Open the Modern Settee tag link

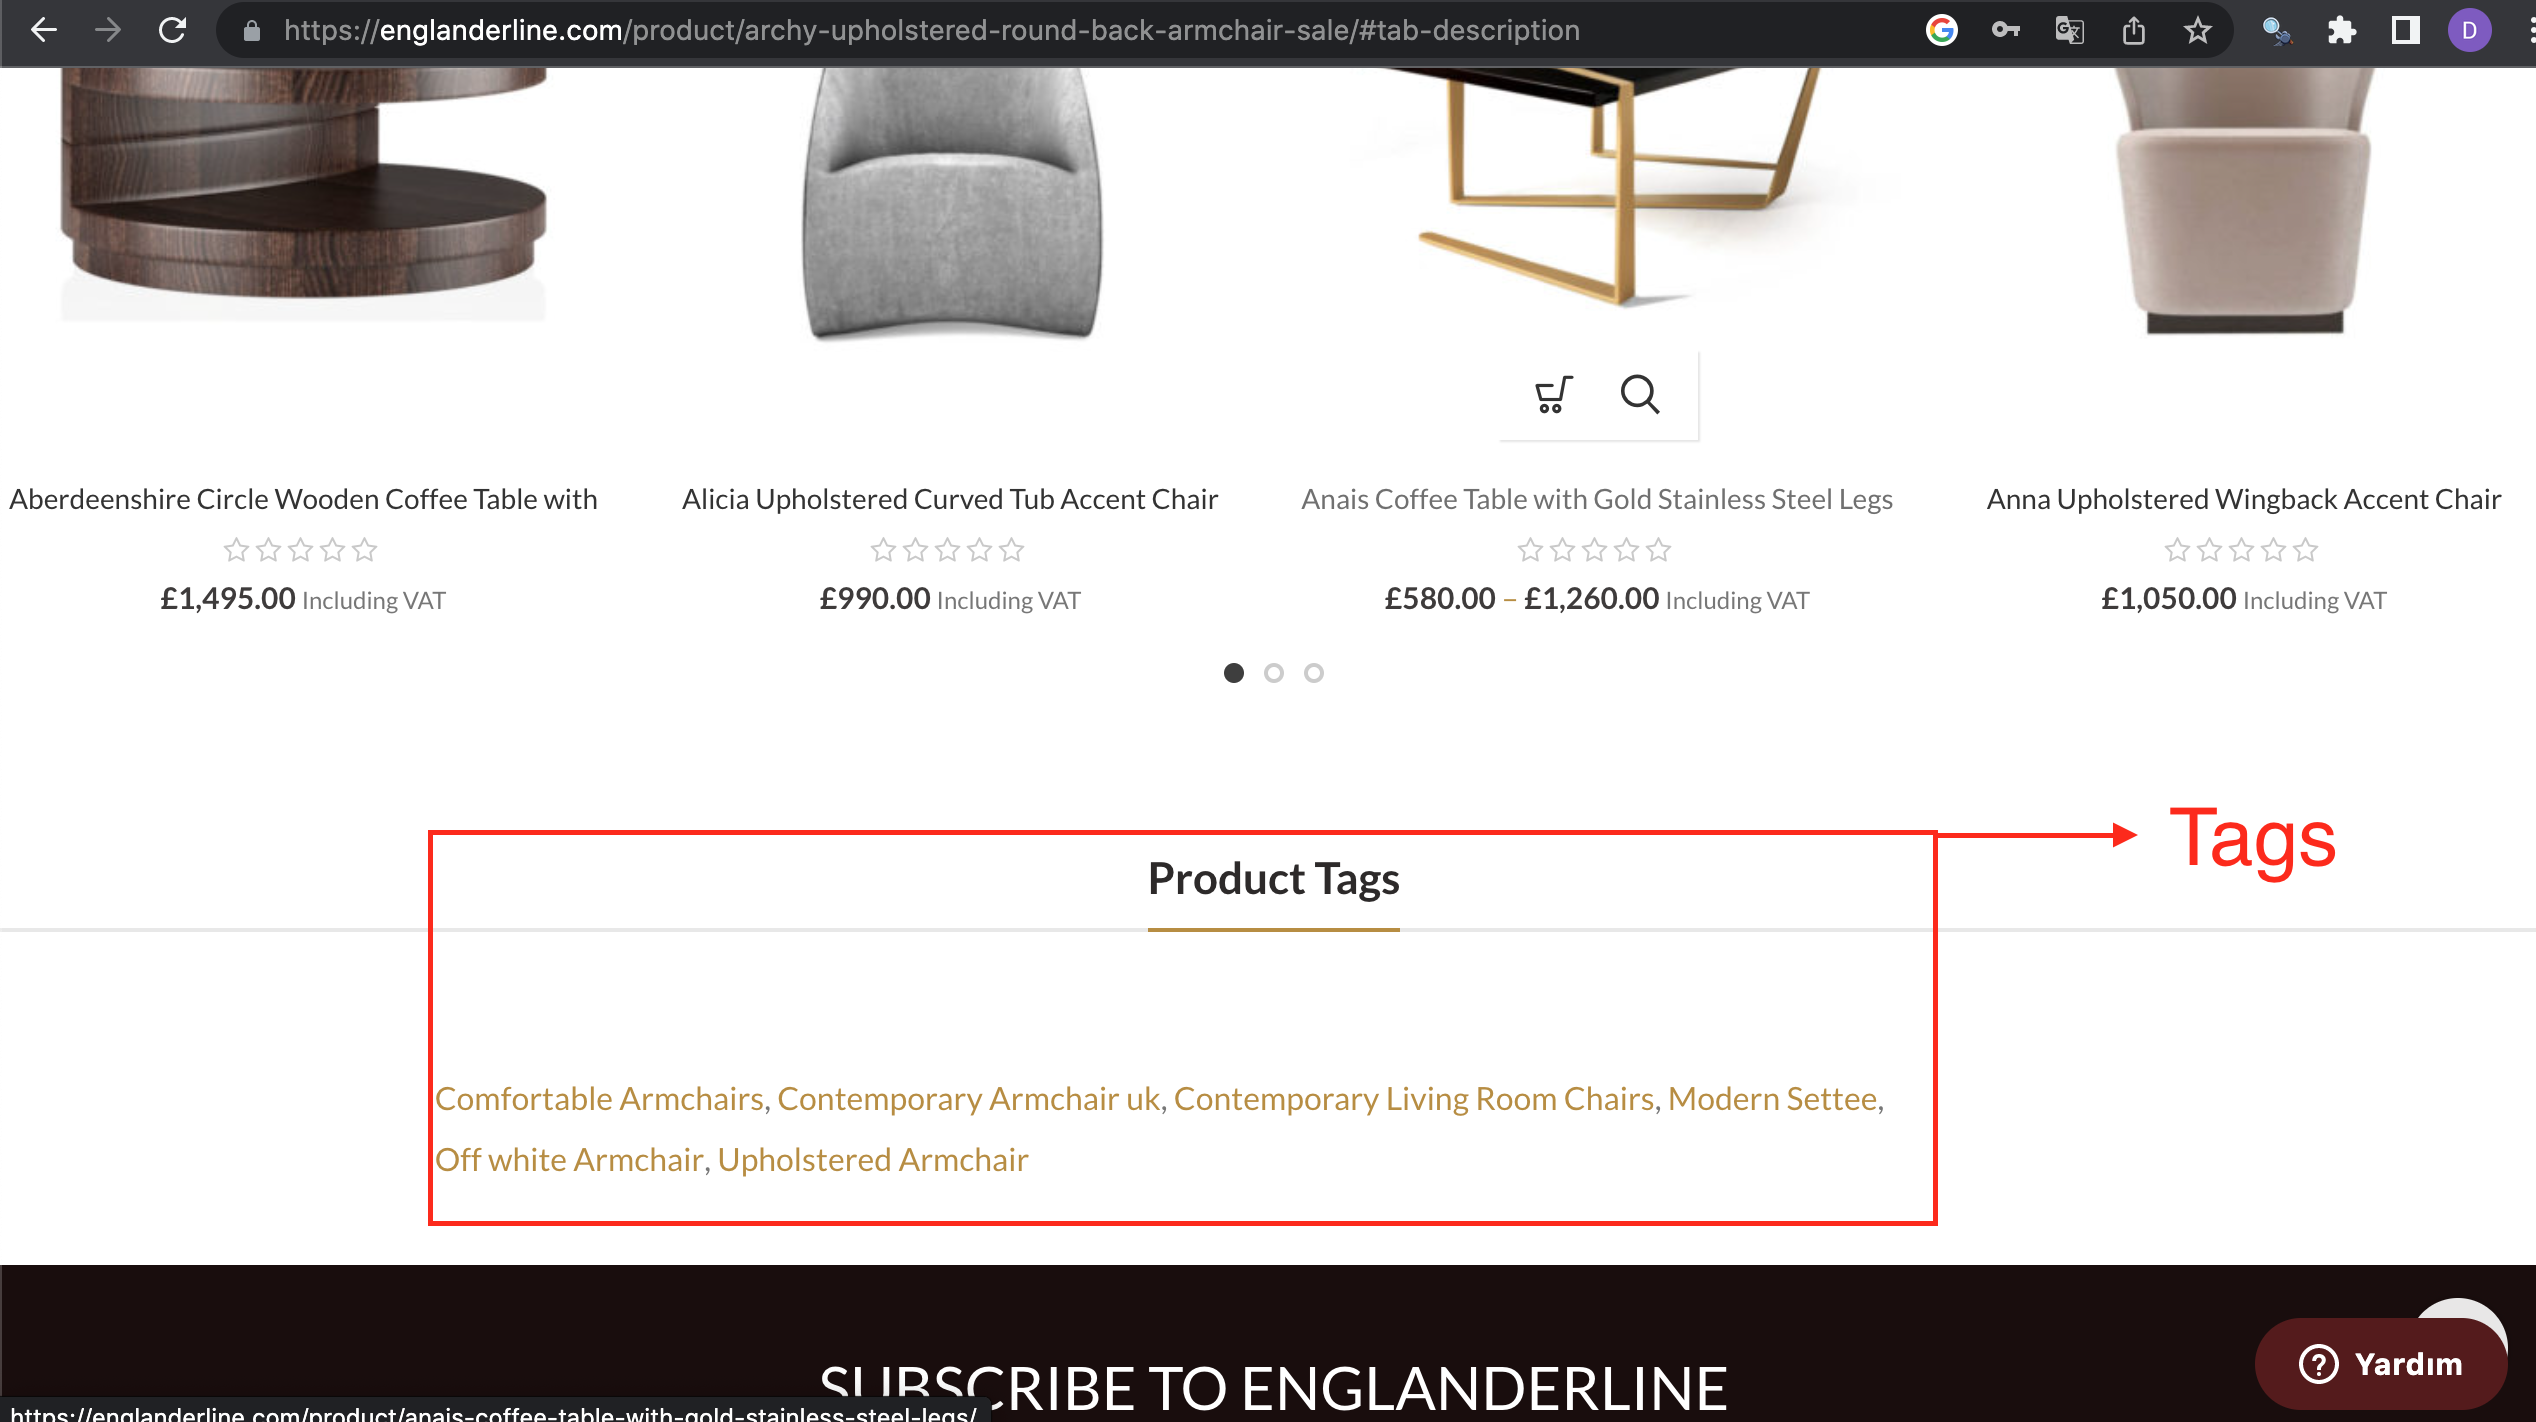(1772, 1098)
